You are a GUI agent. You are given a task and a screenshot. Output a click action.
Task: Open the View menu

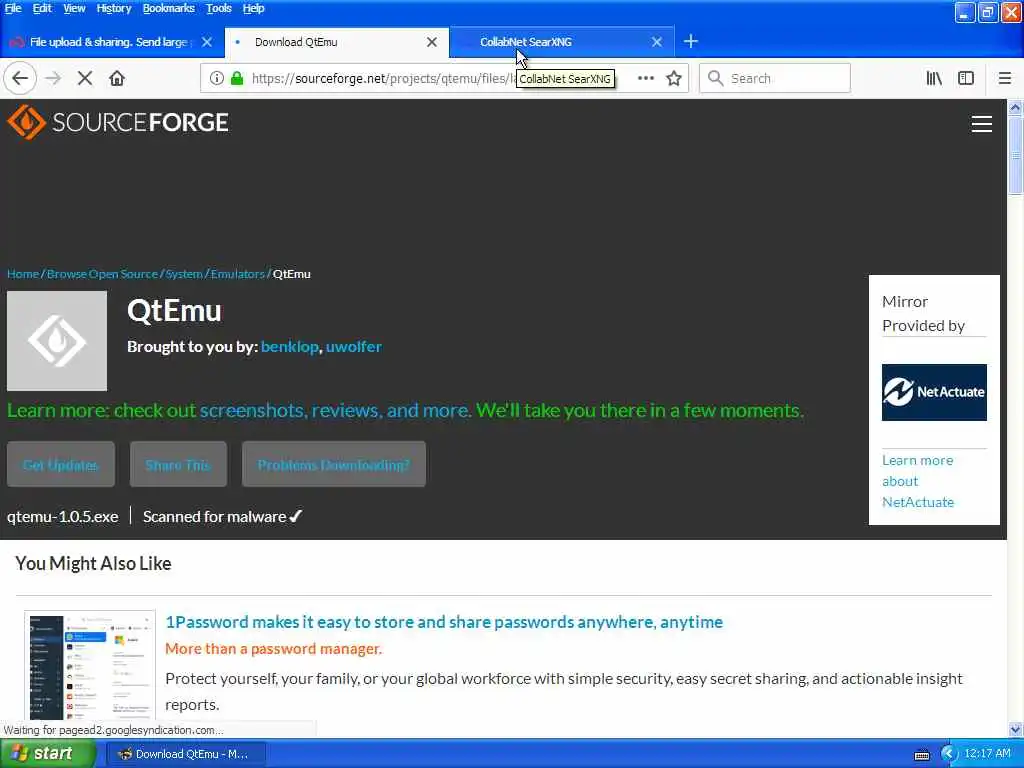coord(74,8)
